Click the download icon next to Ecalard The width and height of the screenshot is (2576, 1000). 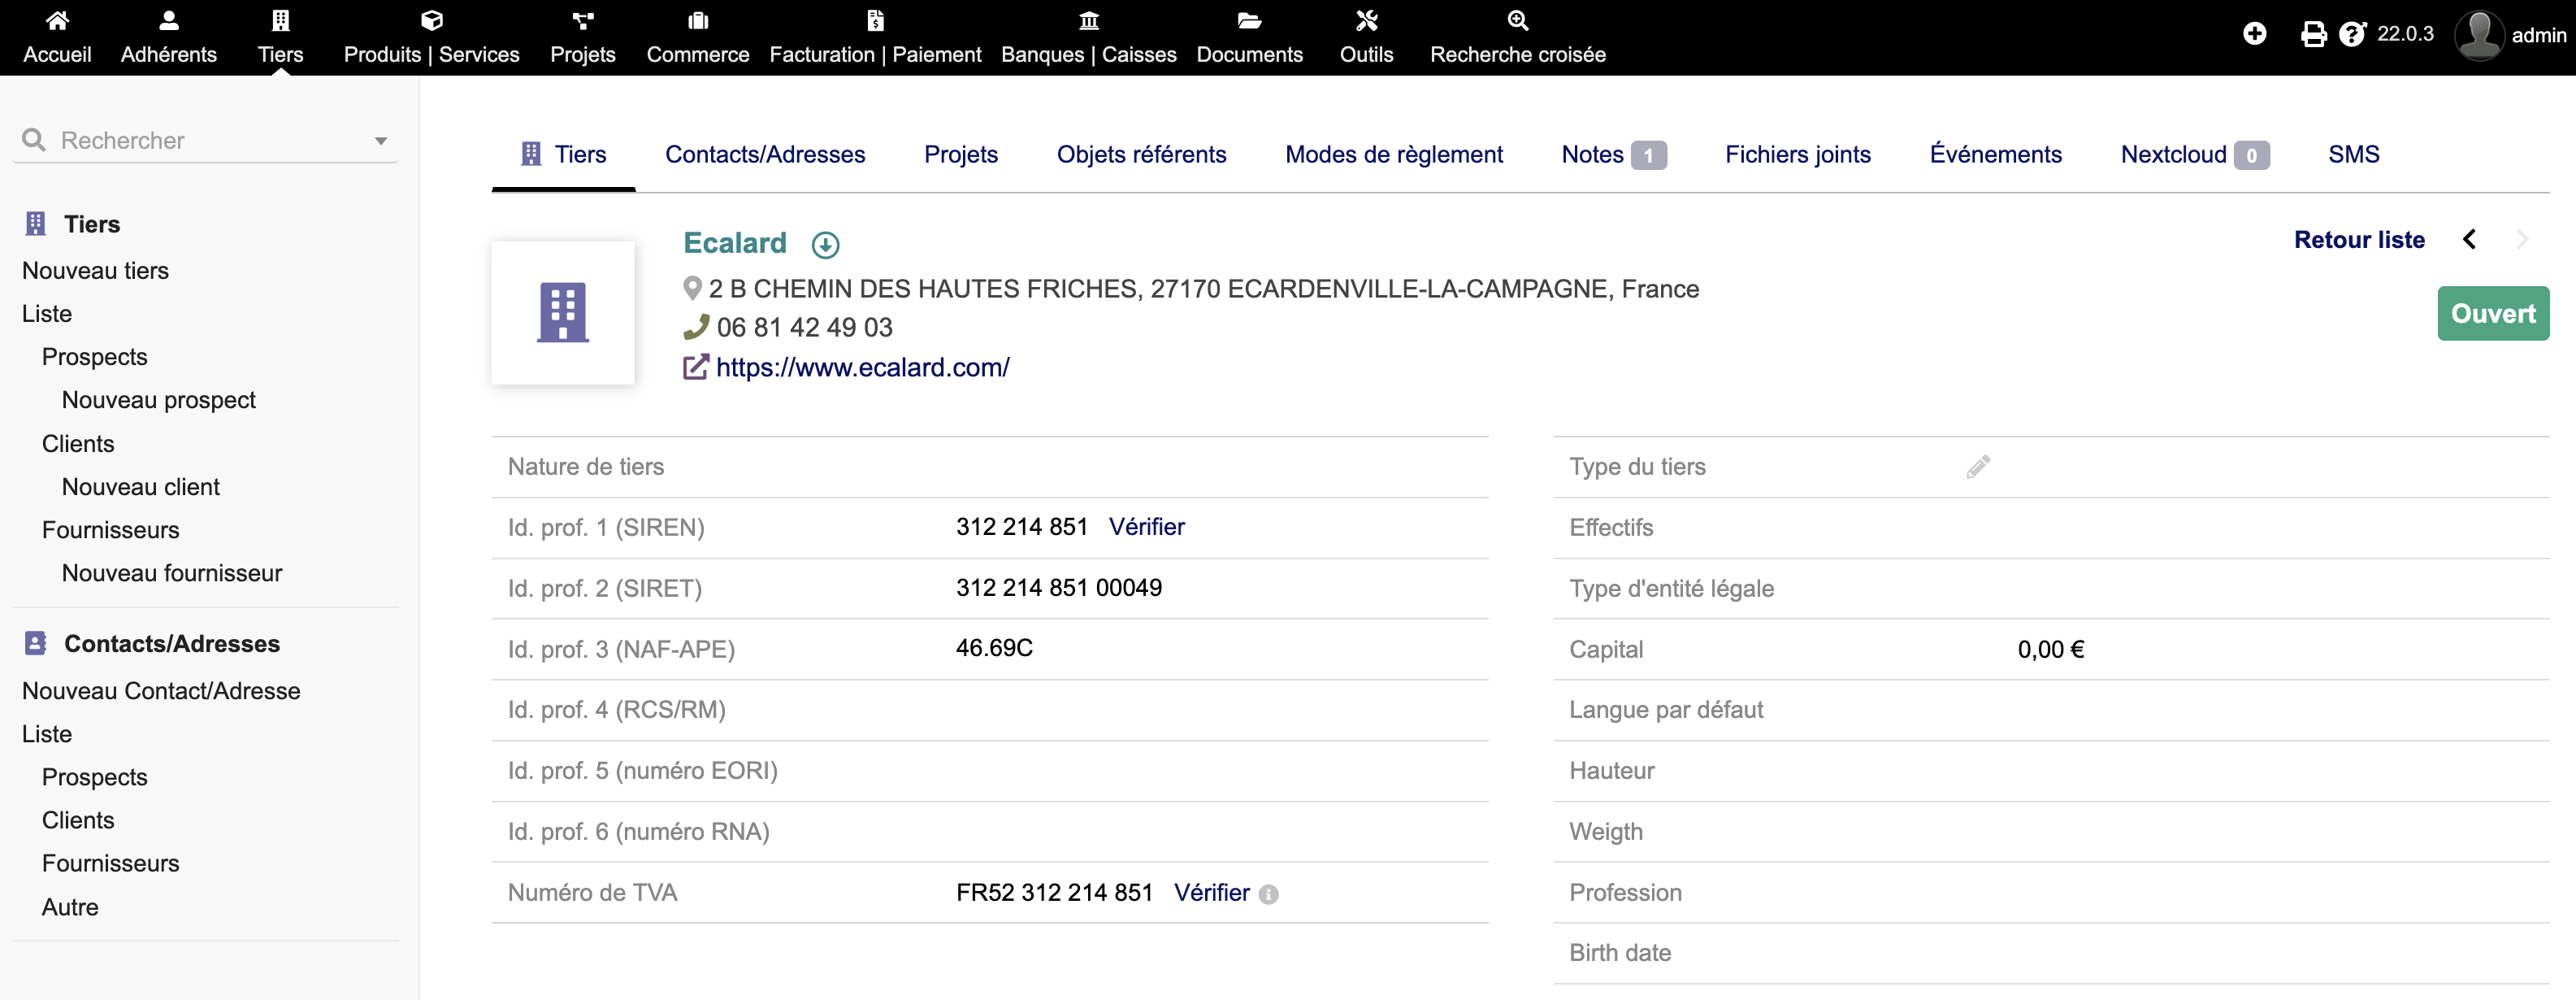825,245
